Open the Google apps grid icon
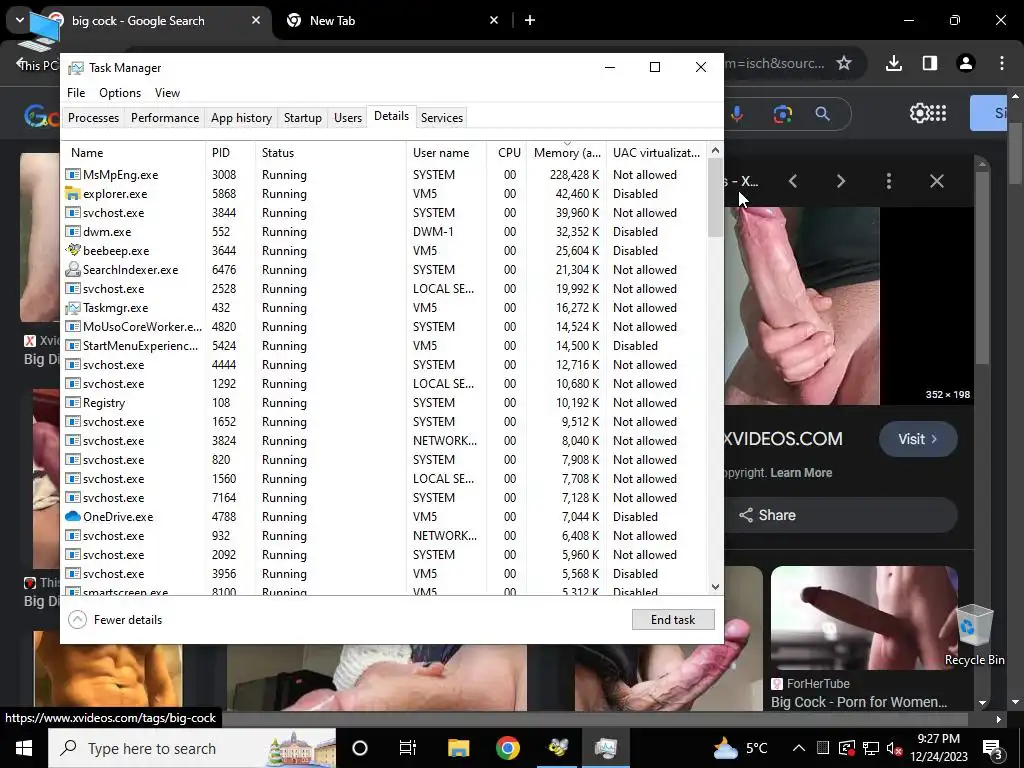Viewport: 1024px width, 768px height. pos(938,113)
